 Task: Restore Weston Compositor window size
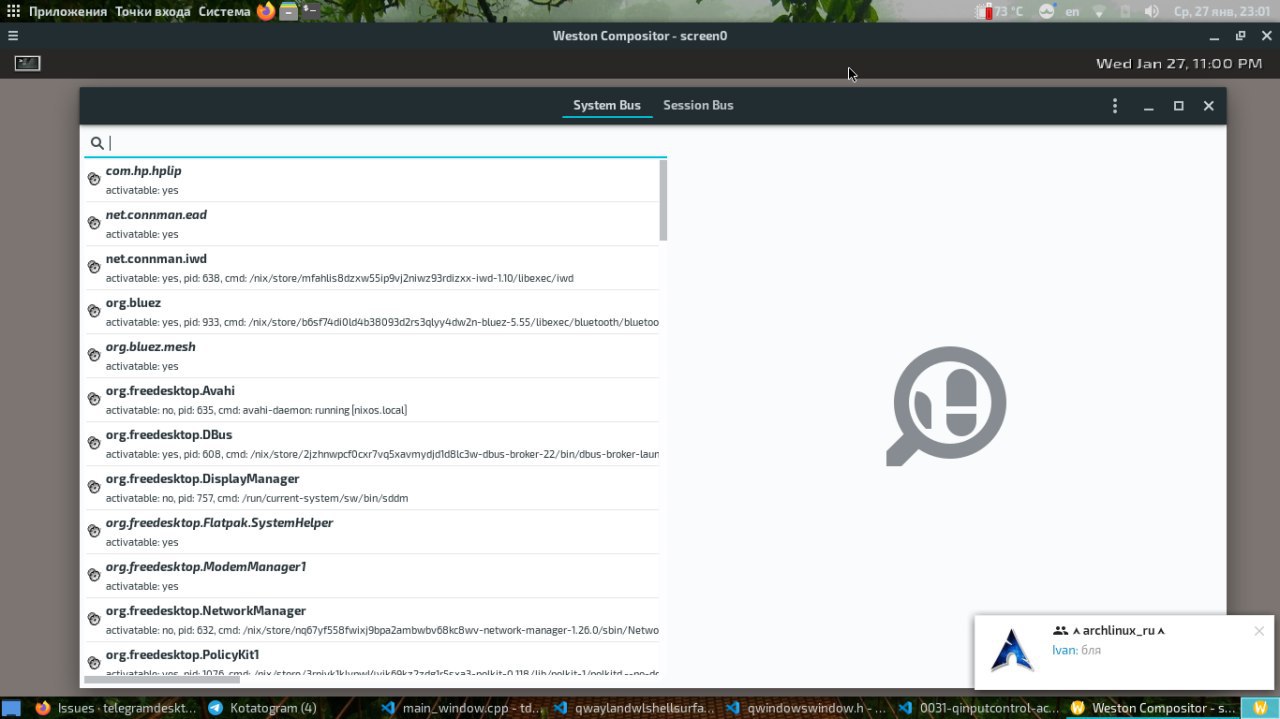tap(1240, 36)
